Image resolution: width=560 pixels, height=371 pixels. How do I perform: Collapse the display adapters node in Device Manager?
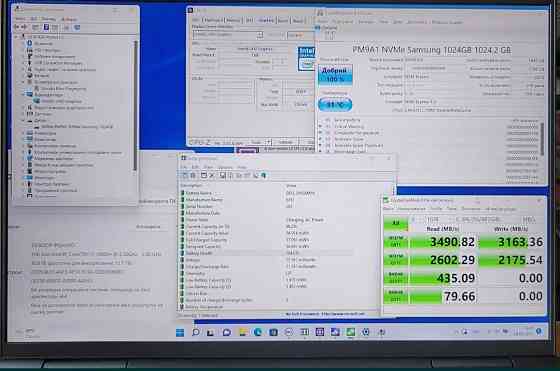click(x=23, y=95)
